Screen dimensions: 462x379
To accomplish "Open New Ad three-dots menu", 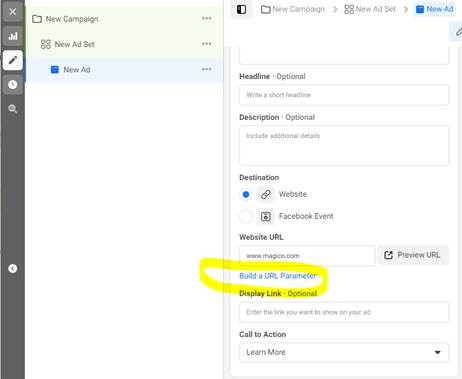I will tap(207, 69).
